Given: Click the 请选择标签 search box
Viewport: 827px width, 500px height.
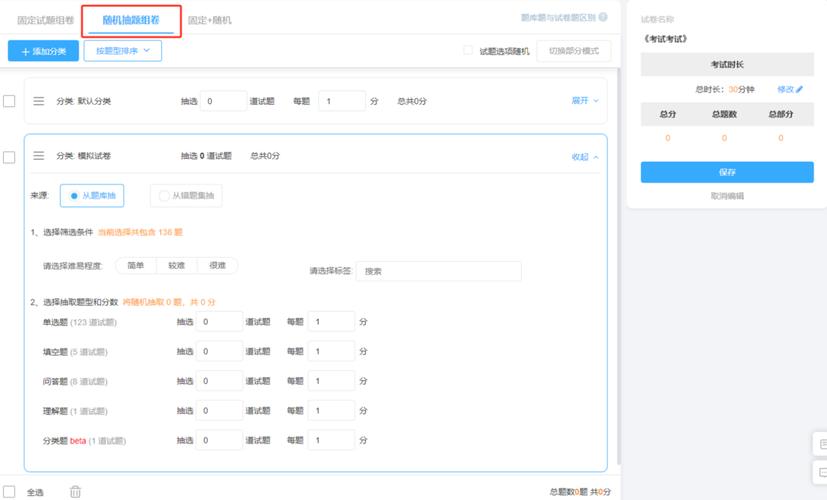Looking at the screenshot, I should [x=438, y=271].
